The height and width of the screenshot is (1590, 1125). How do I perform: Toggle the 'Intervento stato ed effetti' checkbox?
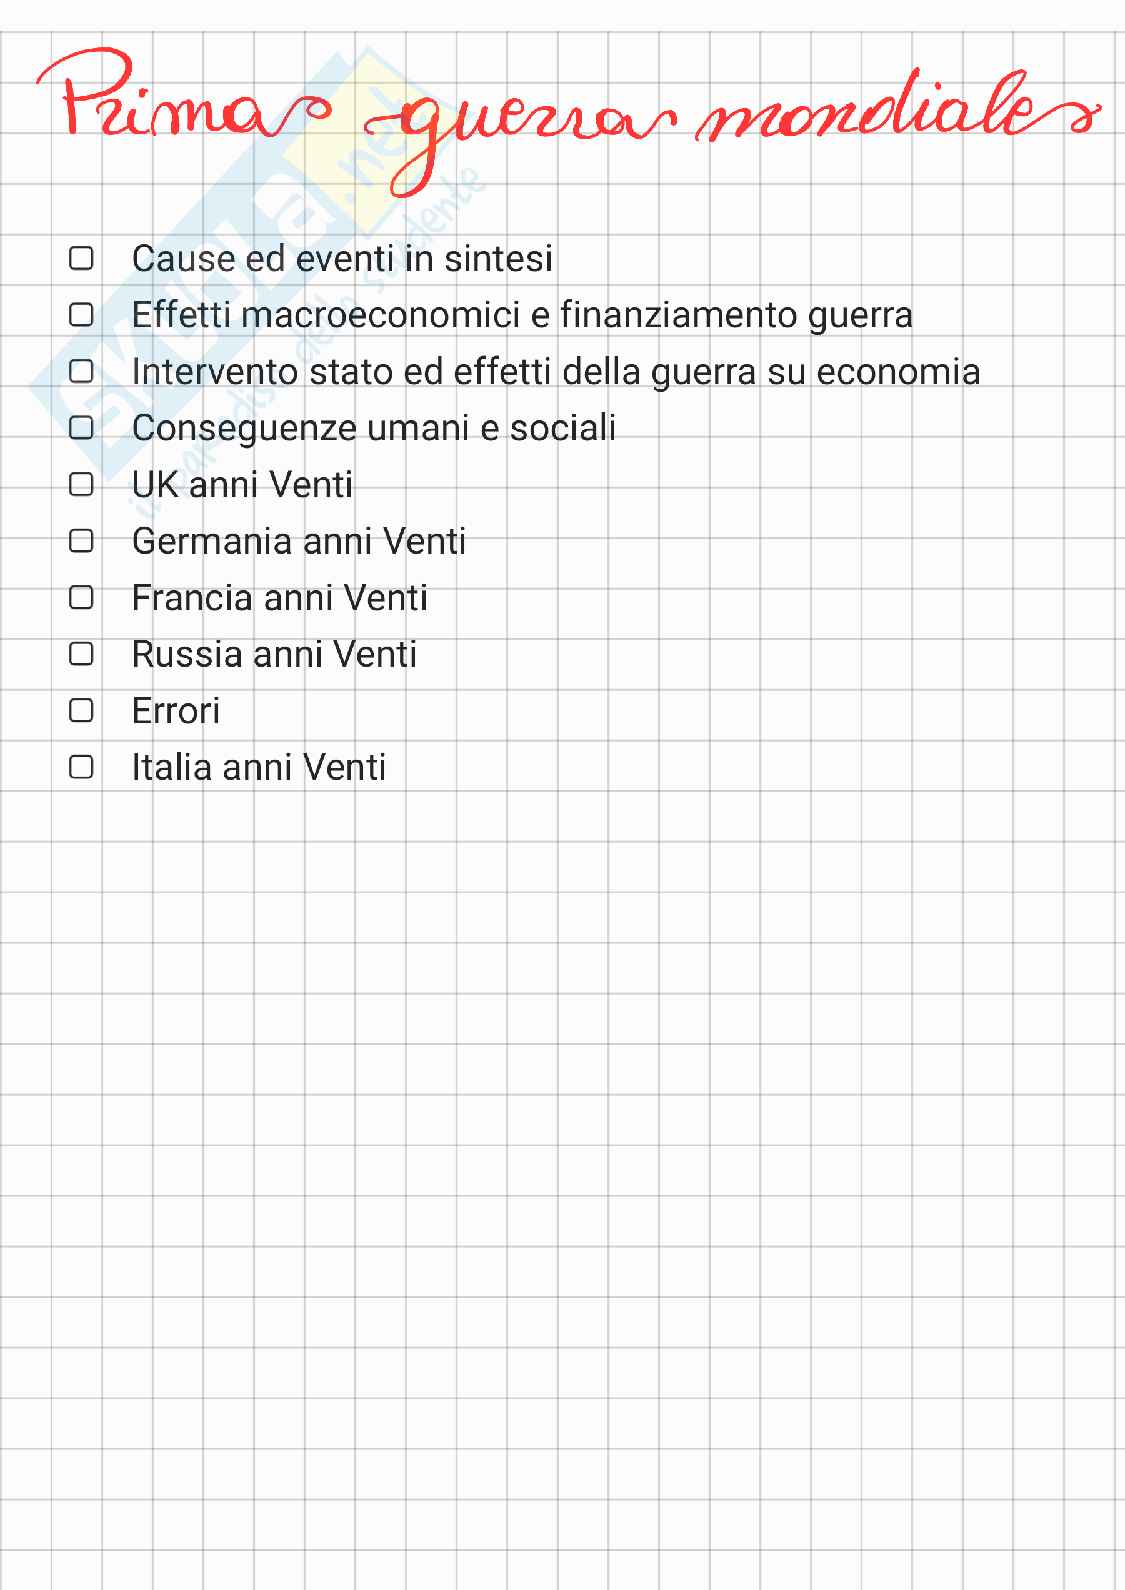coord(81,372)
